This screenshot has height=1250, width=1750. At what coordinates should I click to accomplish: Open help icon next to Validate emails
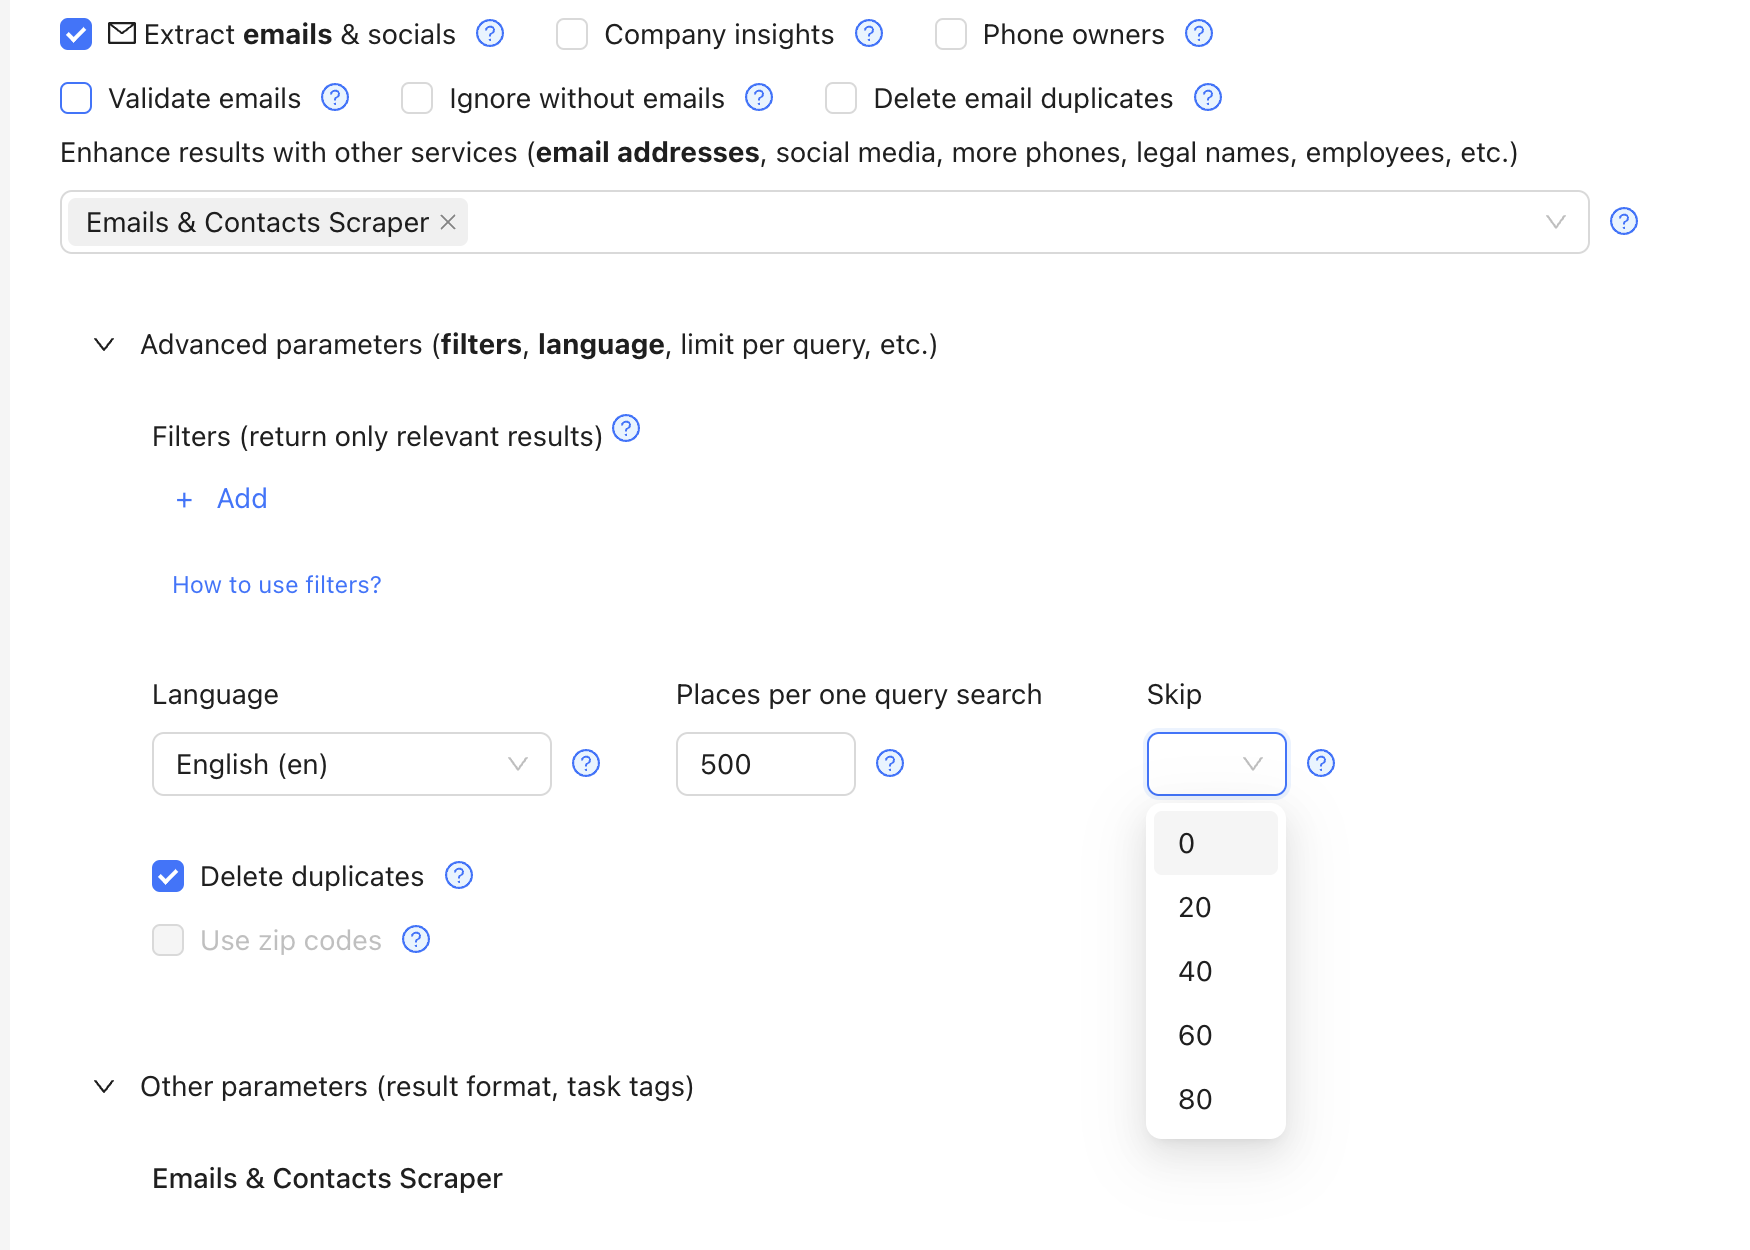(335, 98)
